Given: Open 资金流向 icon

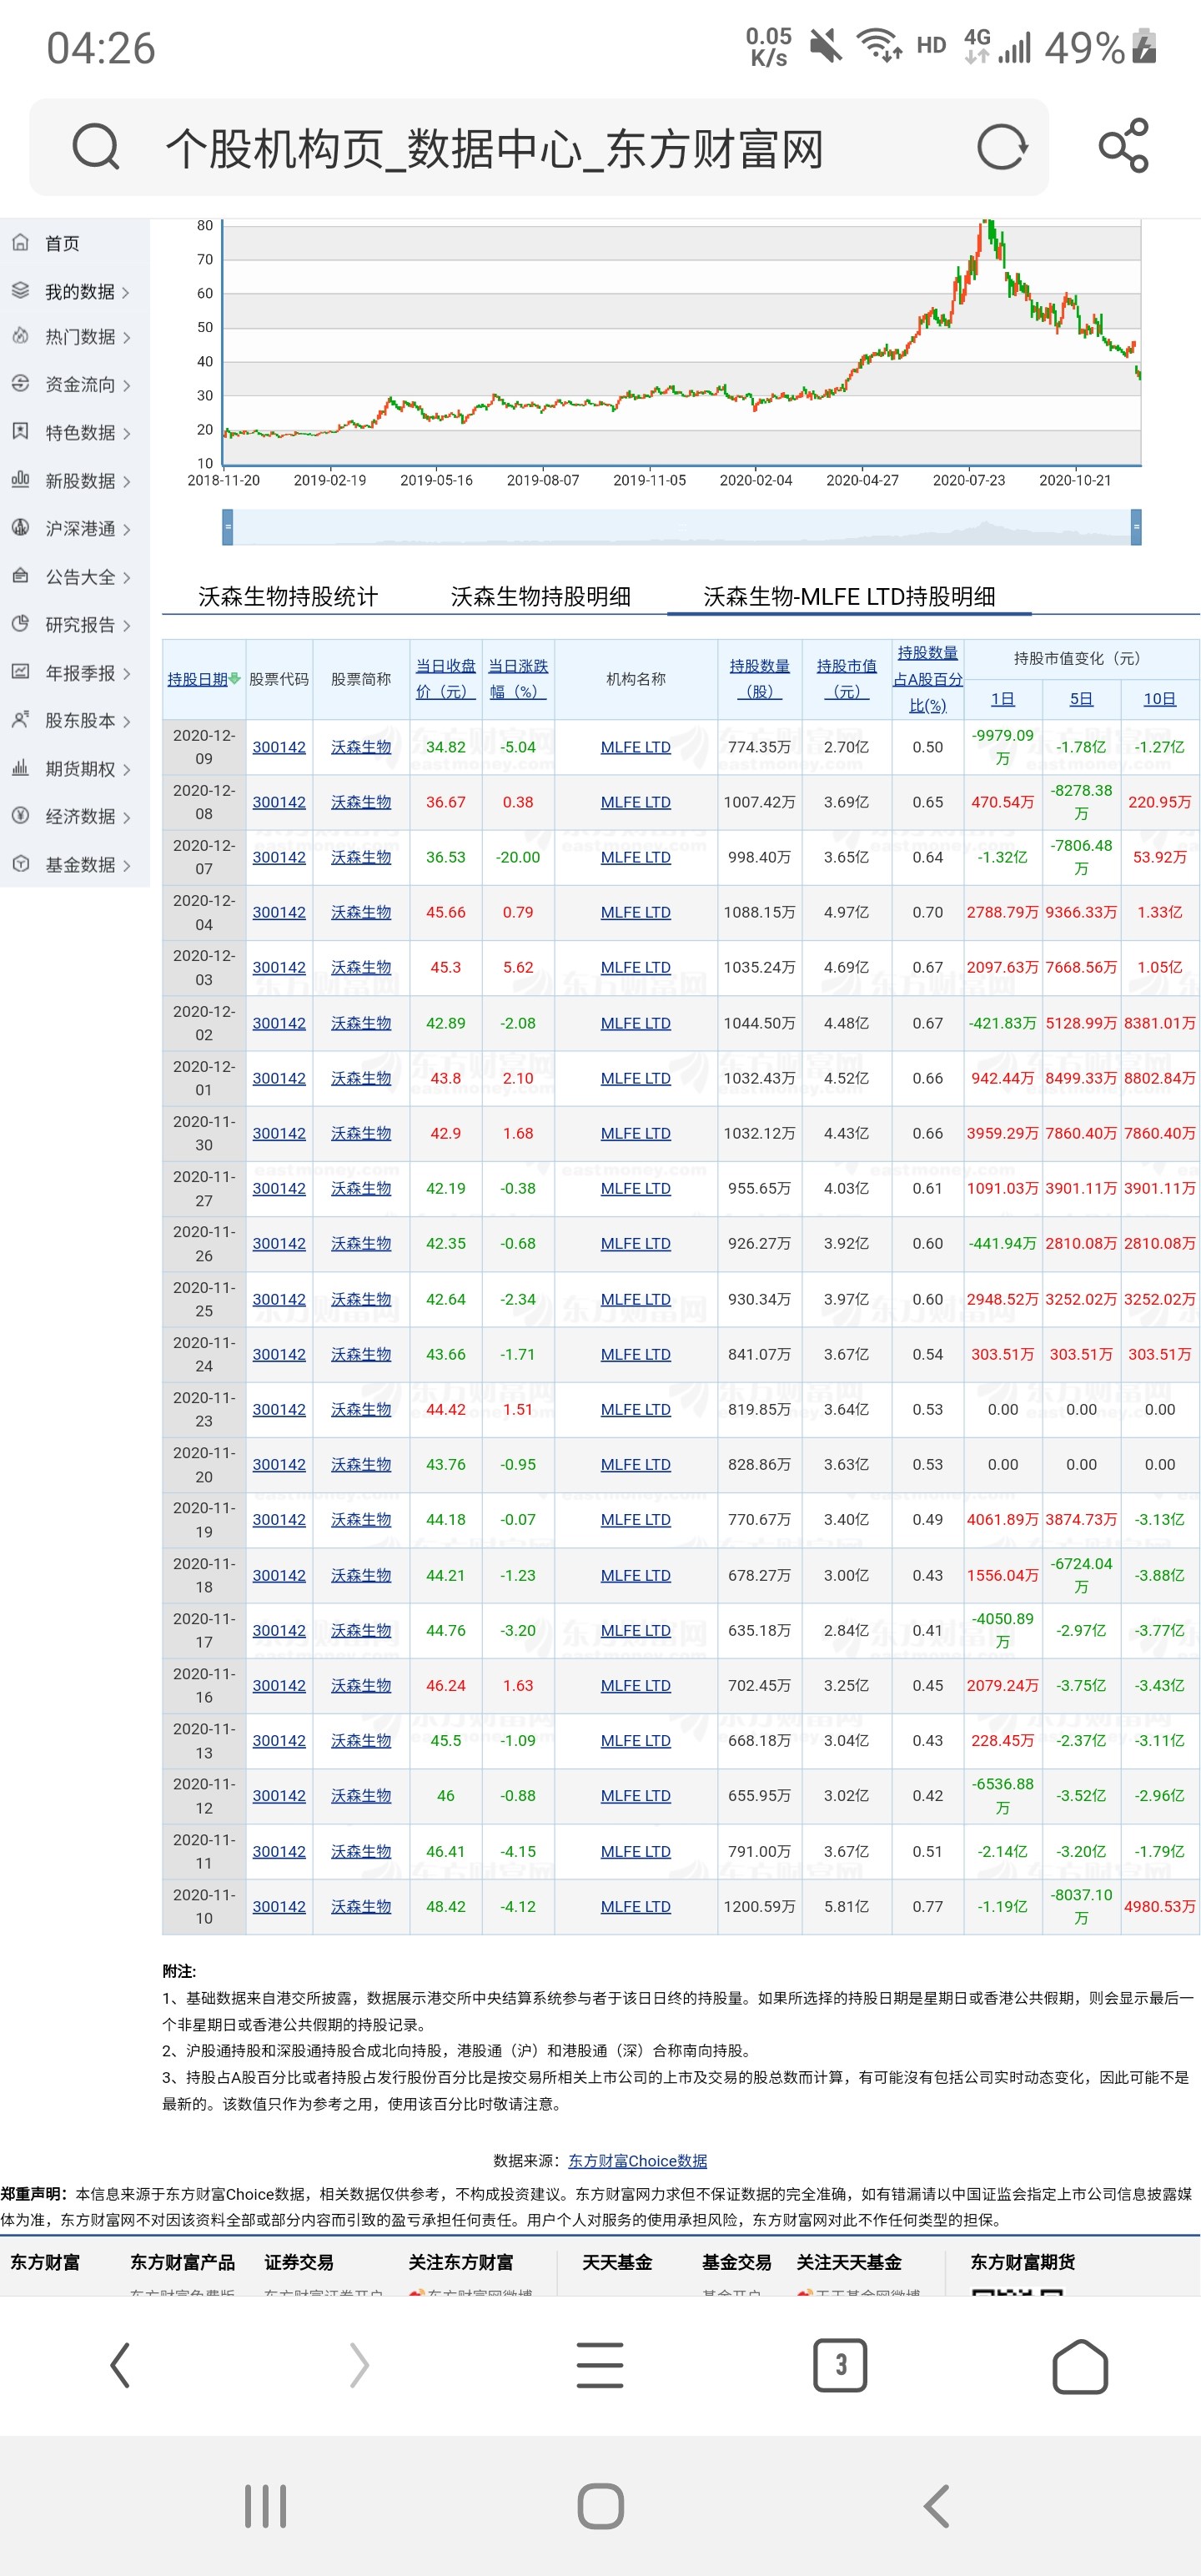Looking at the screenshot, I should coord(20,384).
